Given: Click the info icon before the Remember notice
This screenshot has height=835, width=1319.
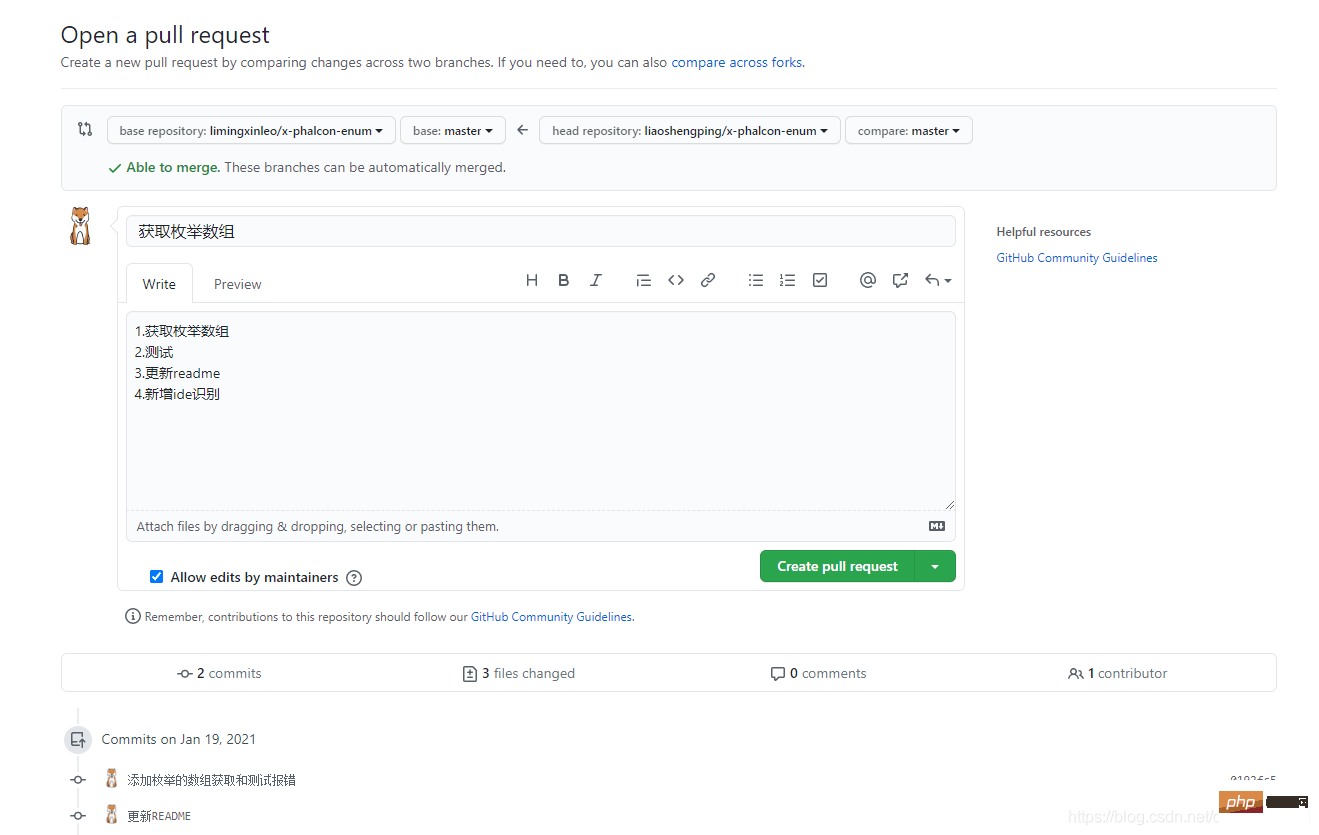Looking at the screenshot, I should tap(133, 616).
